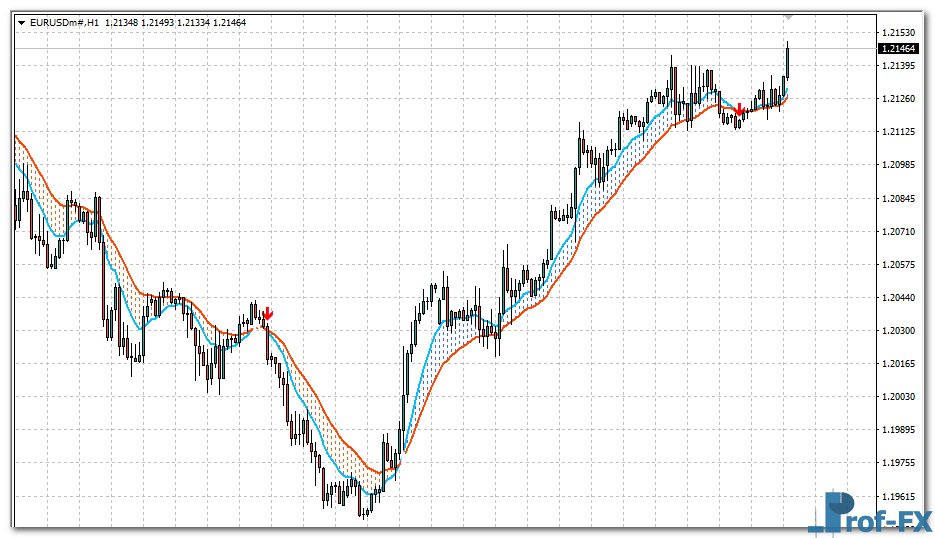Open the dropdown triangle beside EURUSDm#,H1
This screenshot has height=538, width=935.
click(x=21, y=22)
